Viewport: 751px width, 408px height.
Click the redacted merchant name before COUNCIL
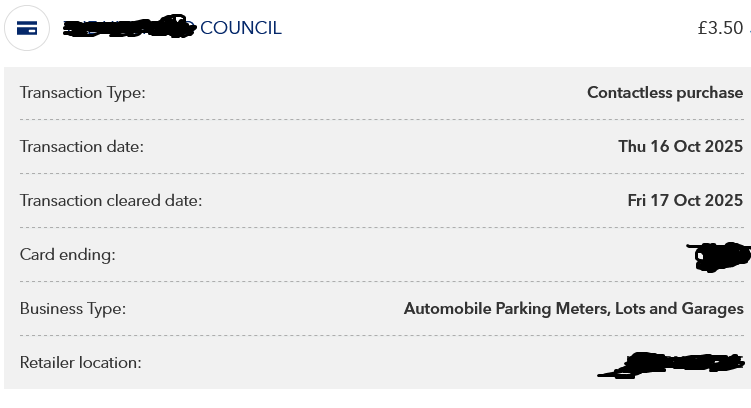coord(128,28)
